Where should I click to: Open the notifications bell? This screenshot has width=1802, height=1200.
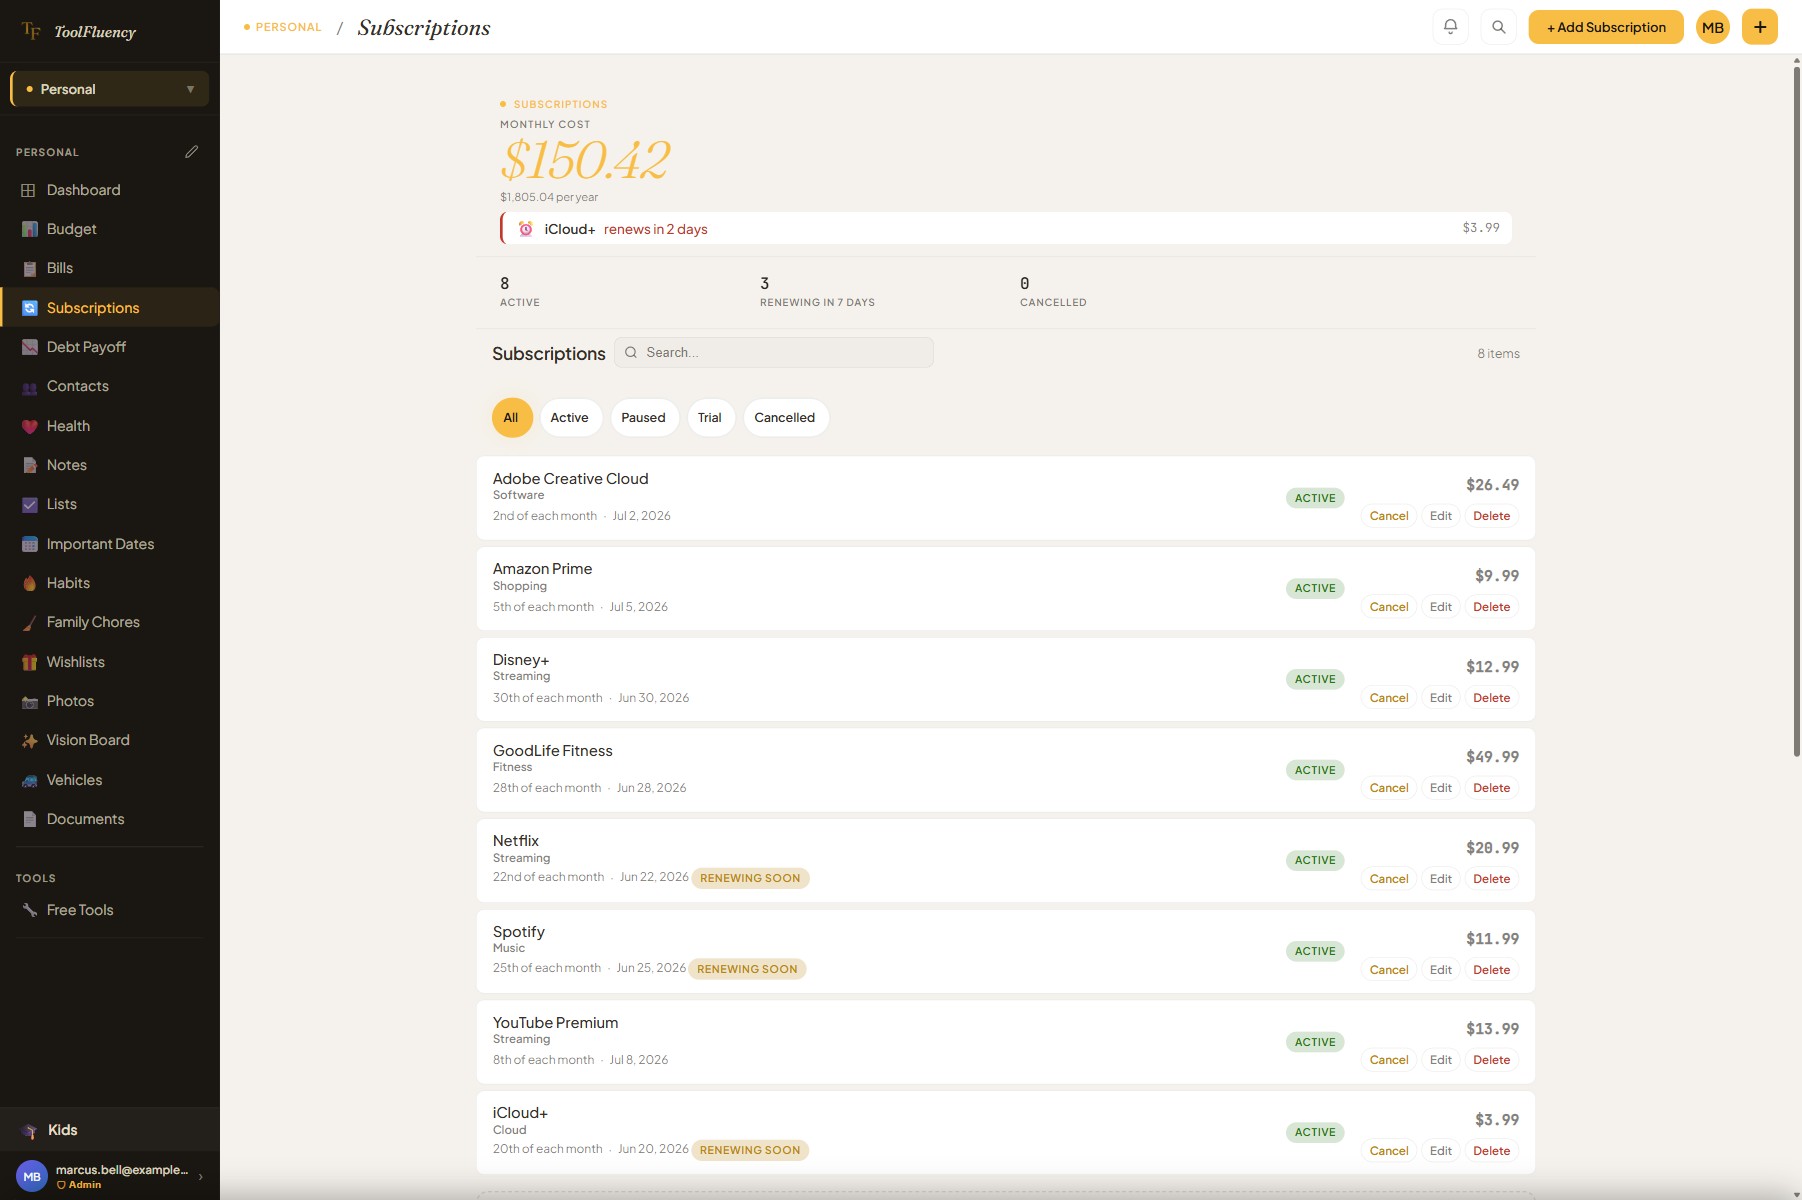1450,27
